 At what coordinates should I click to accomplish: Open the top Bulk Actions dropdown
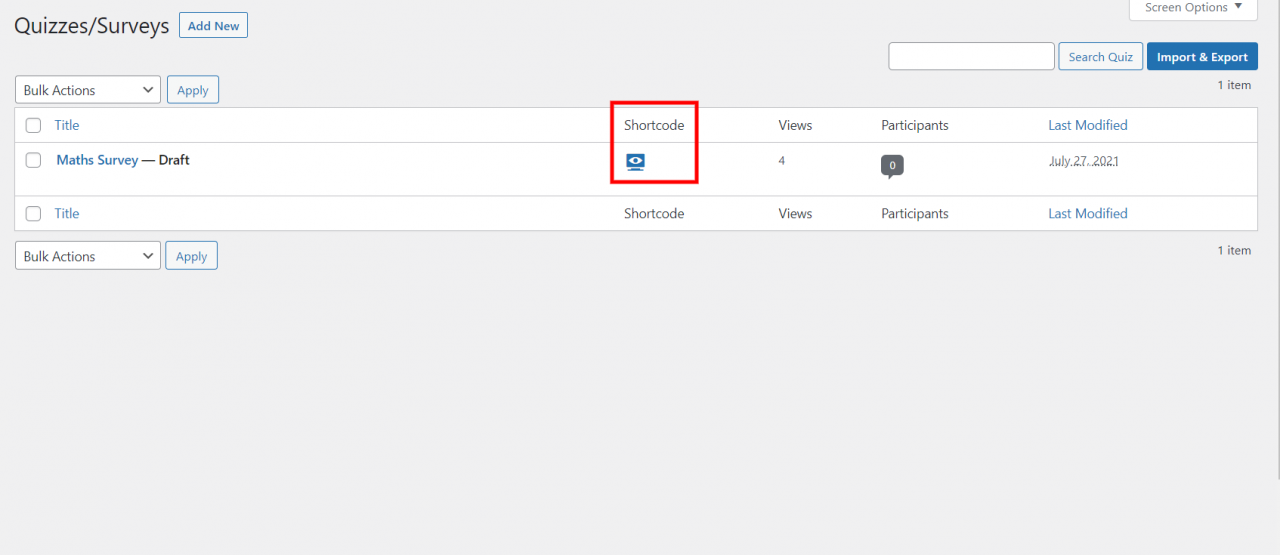(88, 90)
